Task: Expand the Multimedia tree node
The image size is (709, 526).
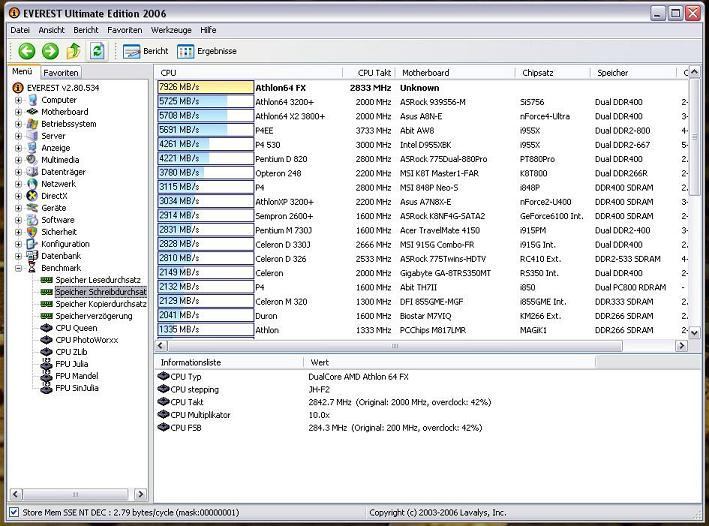Action: (x=19, y=160)
